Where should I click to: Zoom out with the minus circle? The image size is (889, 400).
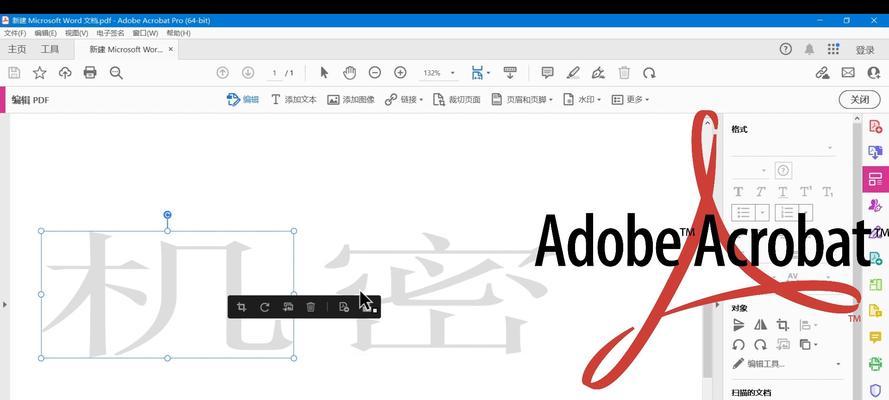375,73
